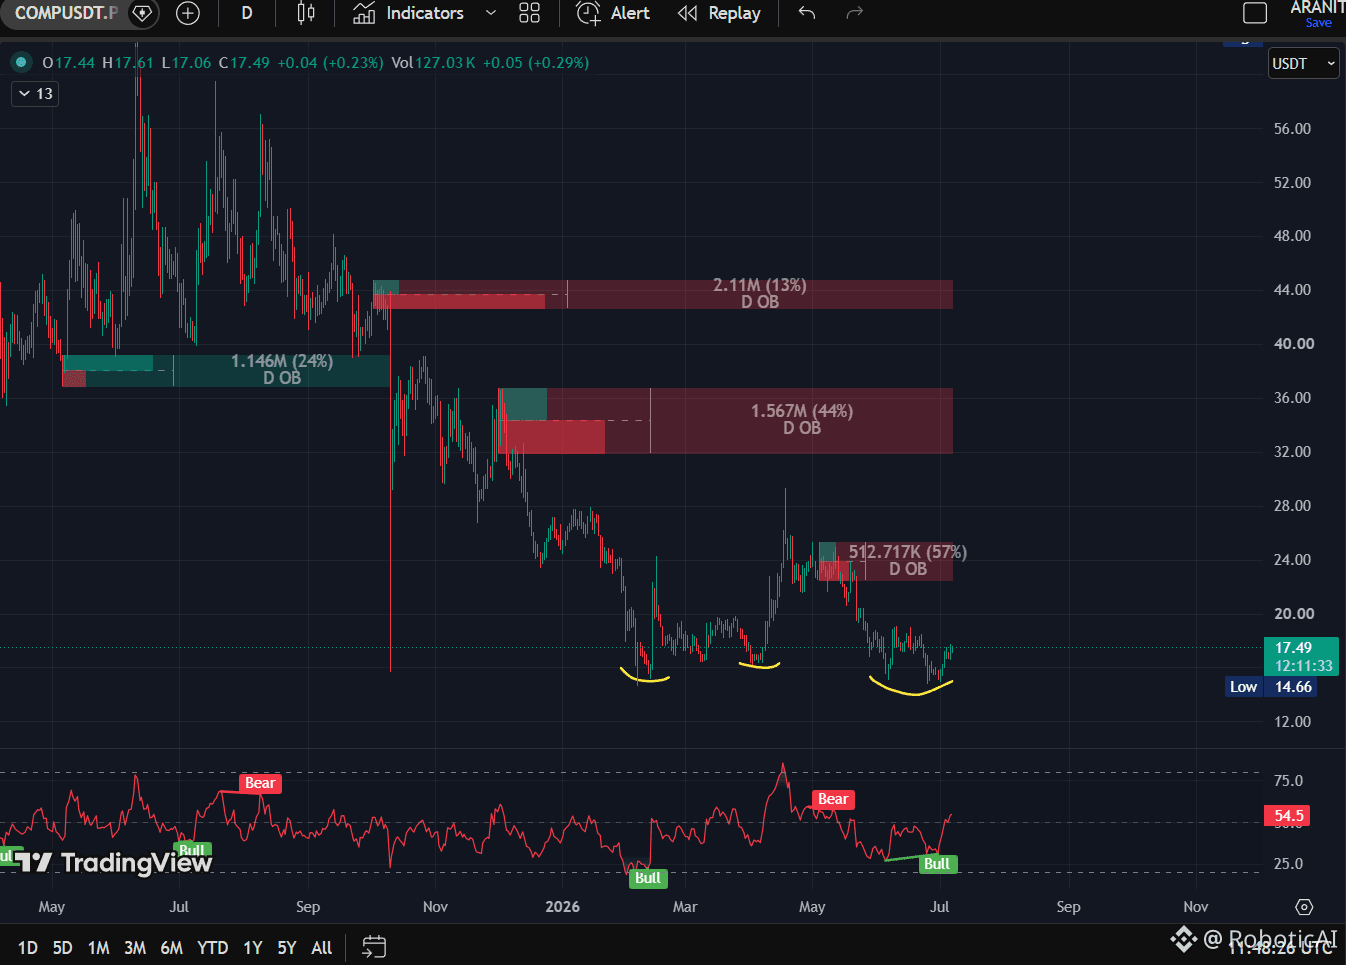
Task: Select the 1M time range
Action: click(x=98, y=947)
